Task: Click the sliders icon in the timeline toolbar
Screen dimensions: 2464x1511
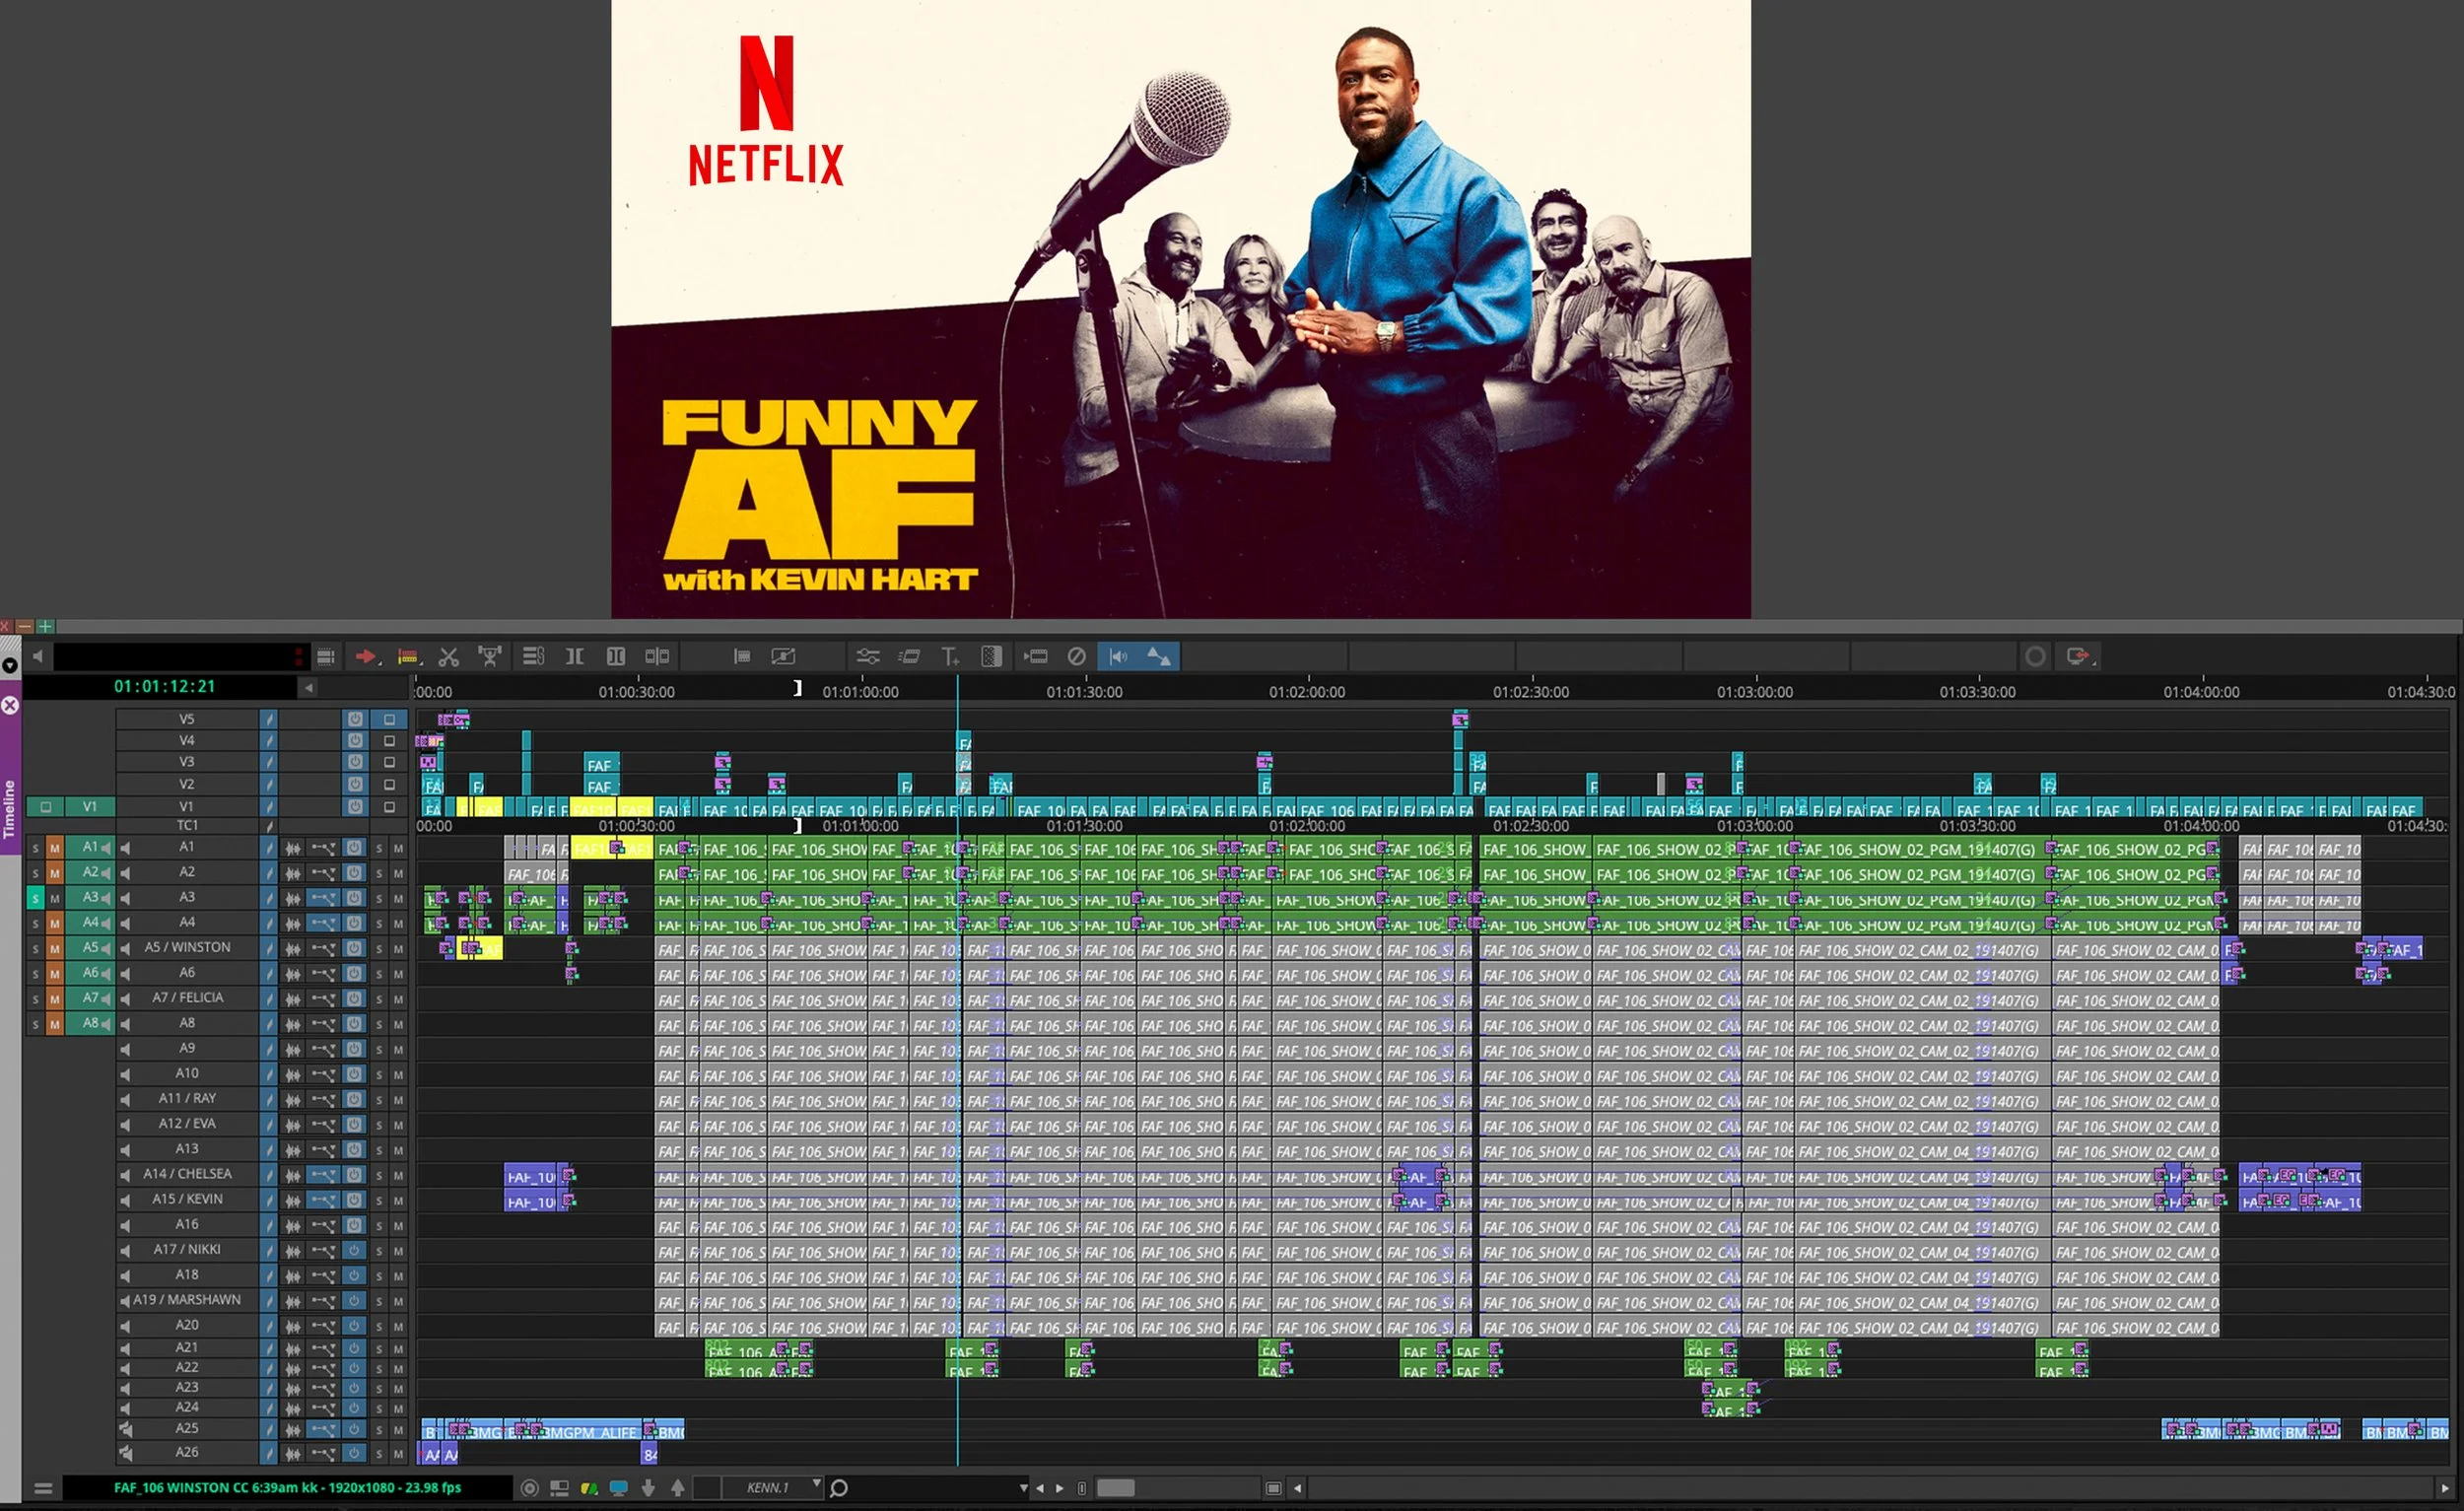Action: click(x=867, y=657)
